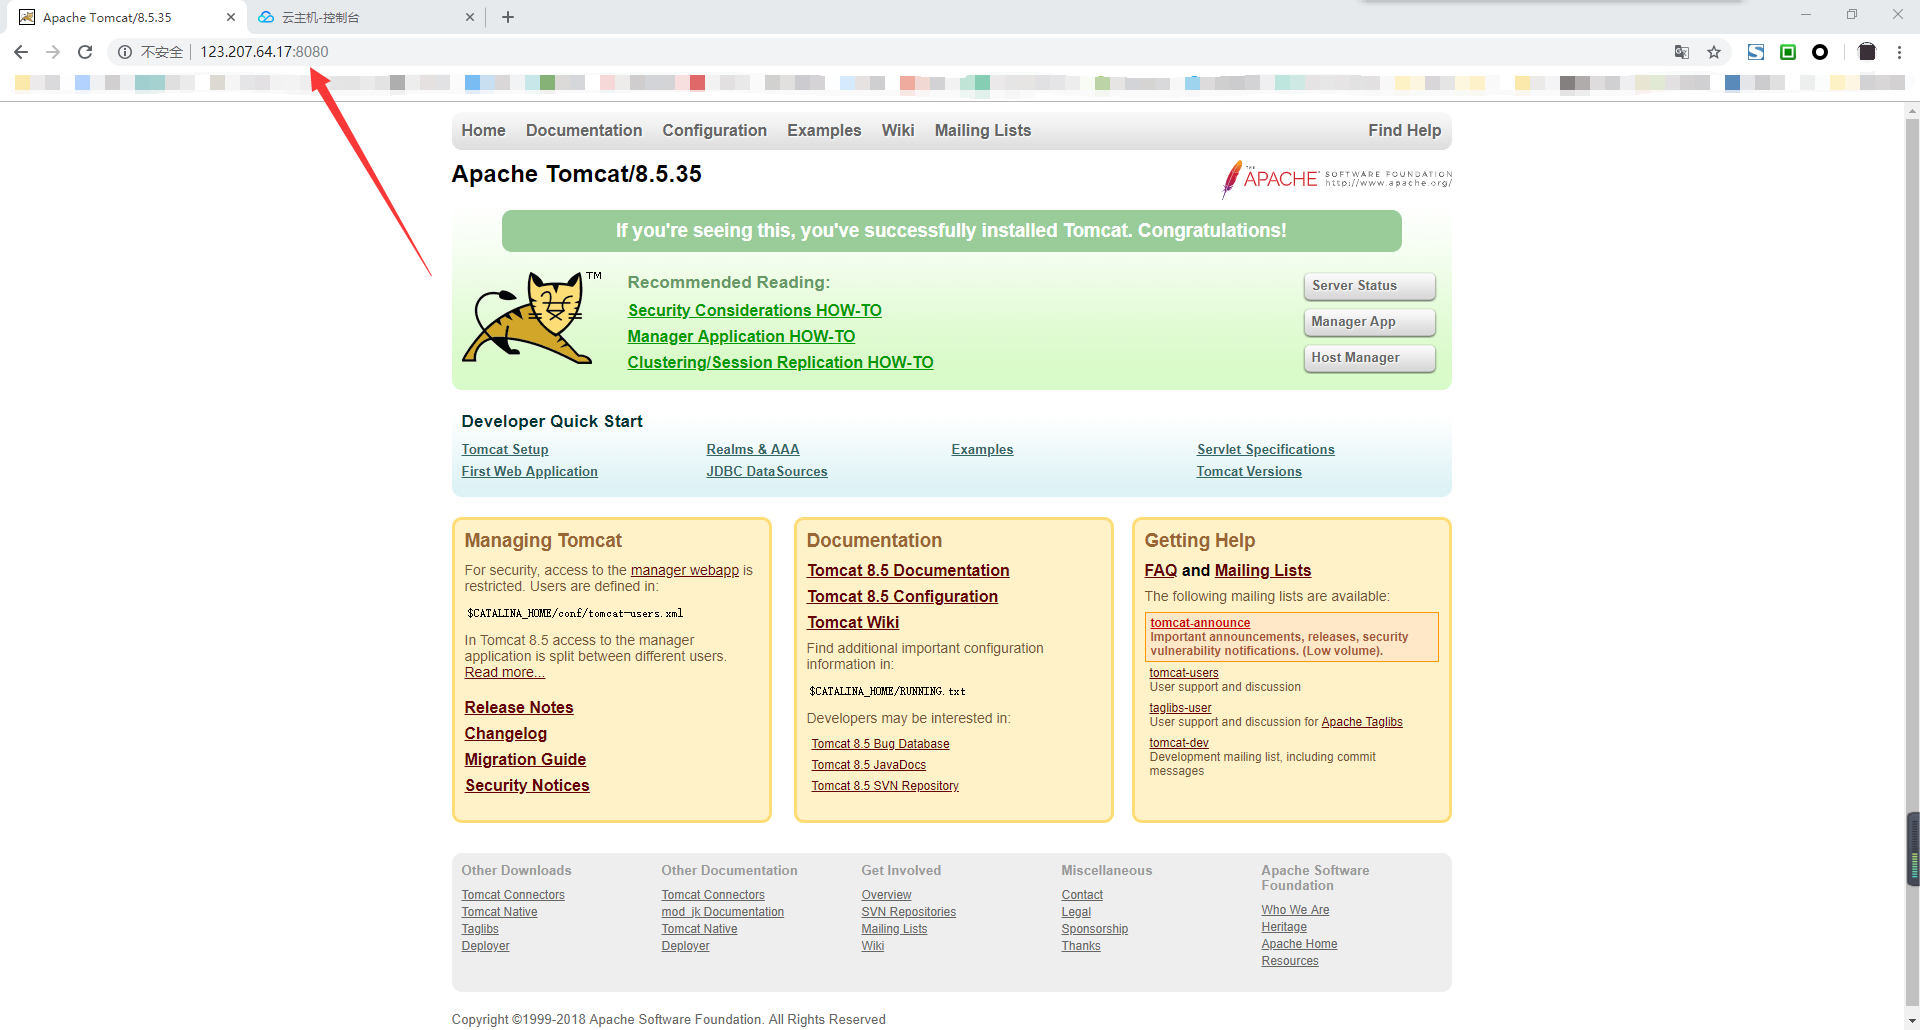Open the Manager App button
Image resolution: width=1920 pixels, height=1030 pixels.
coord(1369,322)
